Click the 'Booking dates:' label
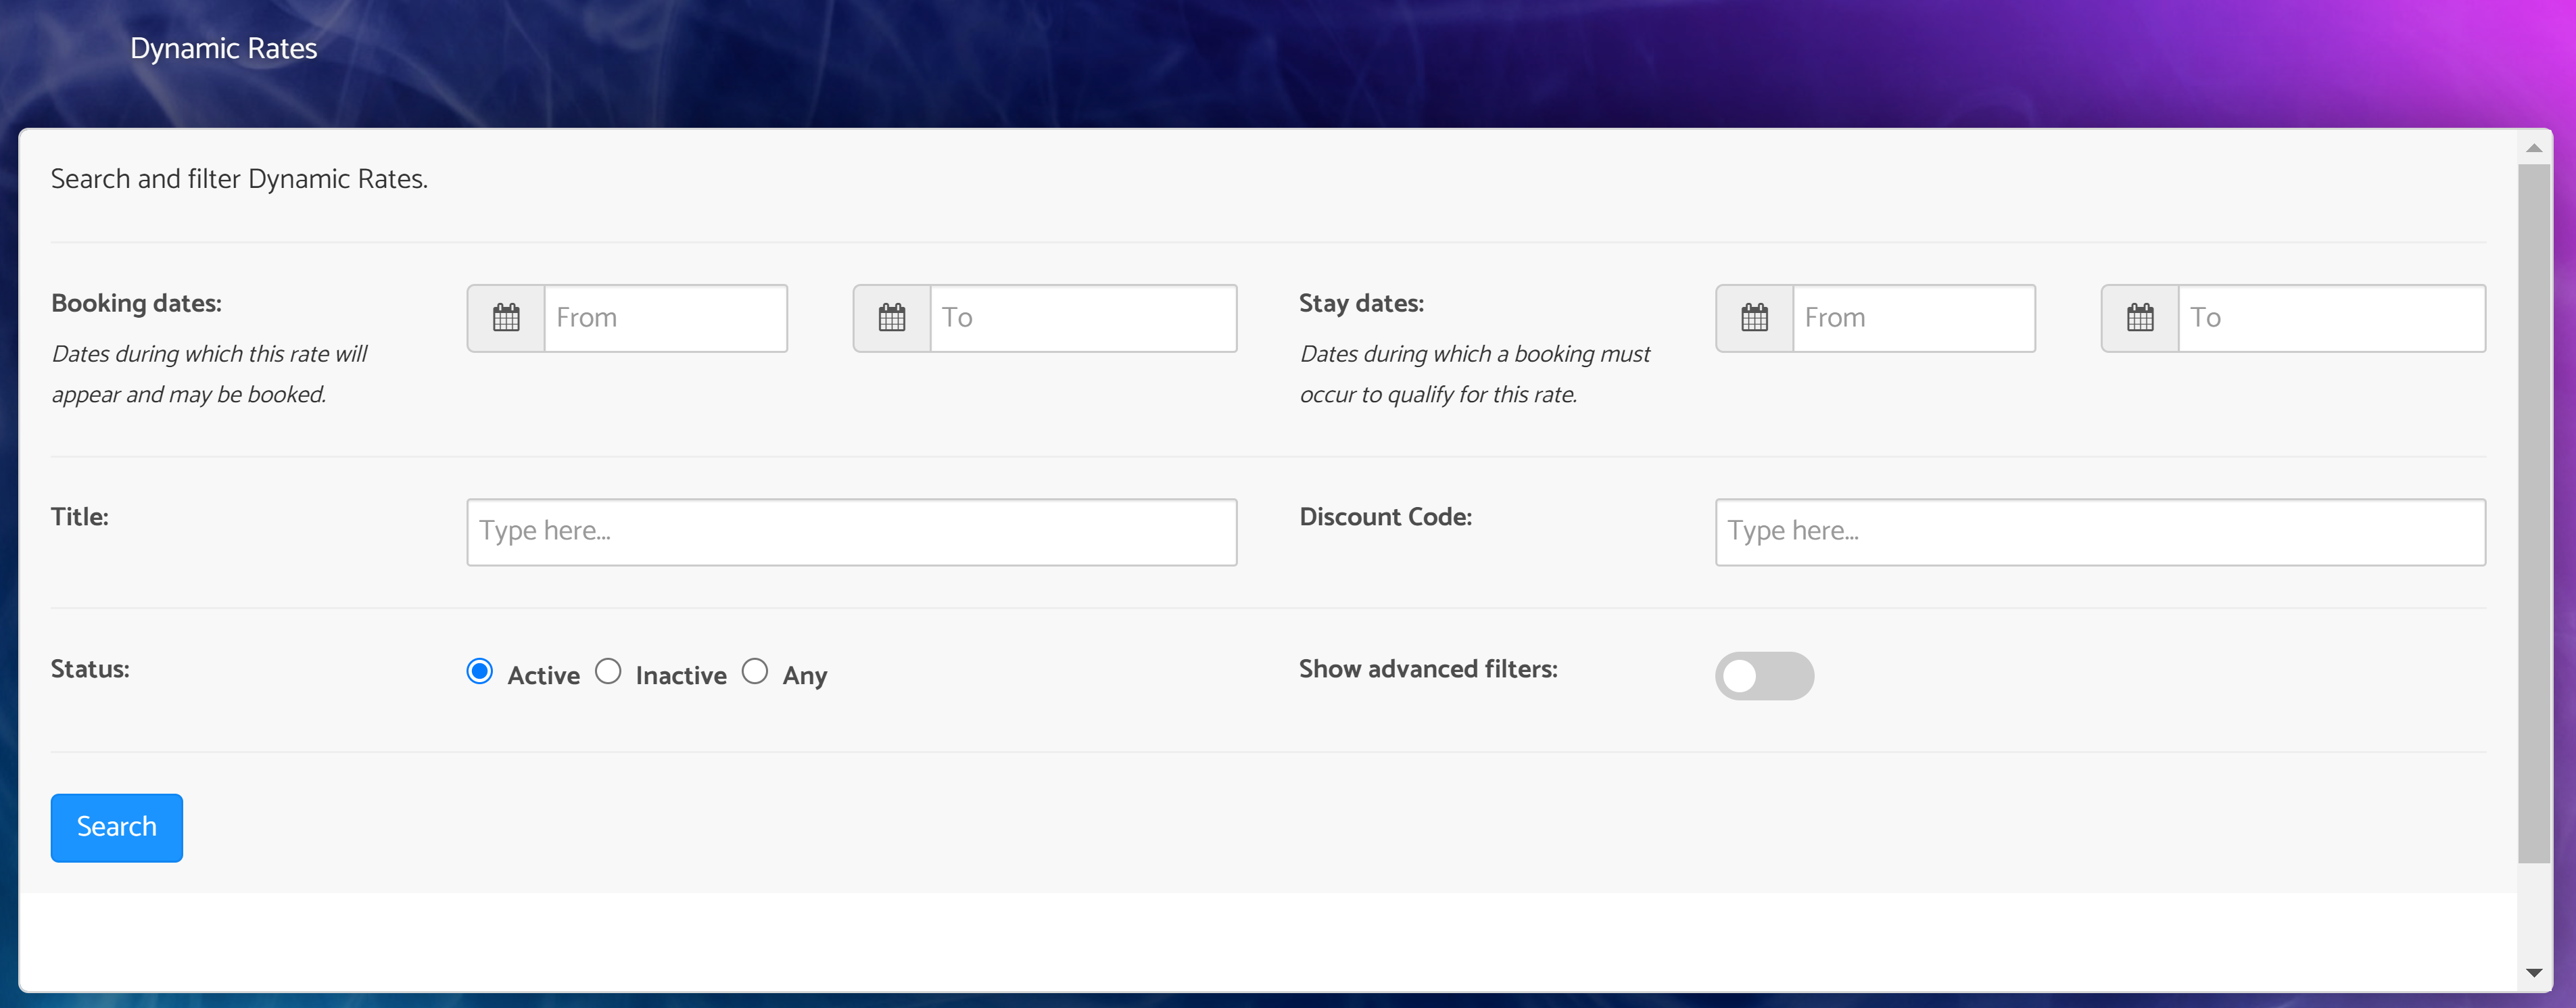This screenshot has width=2576, height=1008. 137,304
